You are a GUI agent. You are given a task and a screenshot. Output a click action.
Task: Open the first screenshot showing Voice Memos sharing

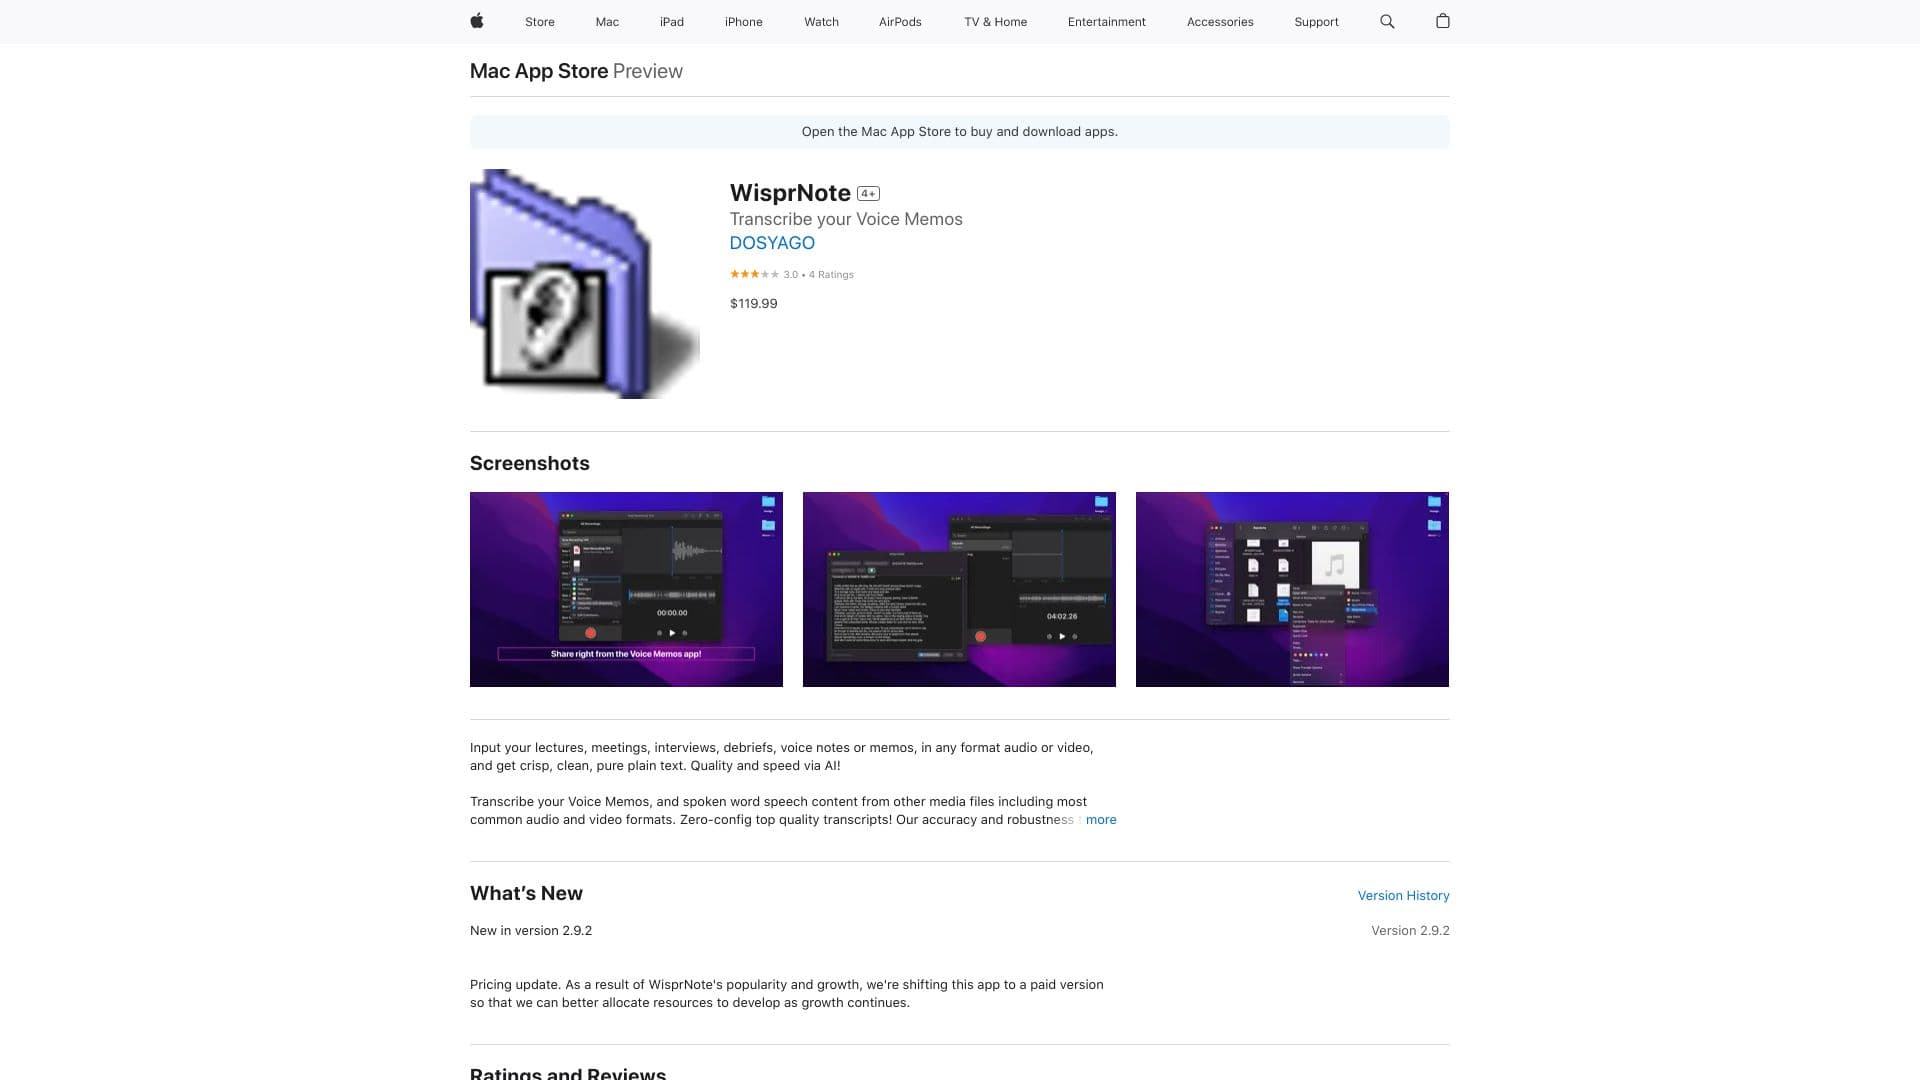pyautogui.click(x=626, y=589)
